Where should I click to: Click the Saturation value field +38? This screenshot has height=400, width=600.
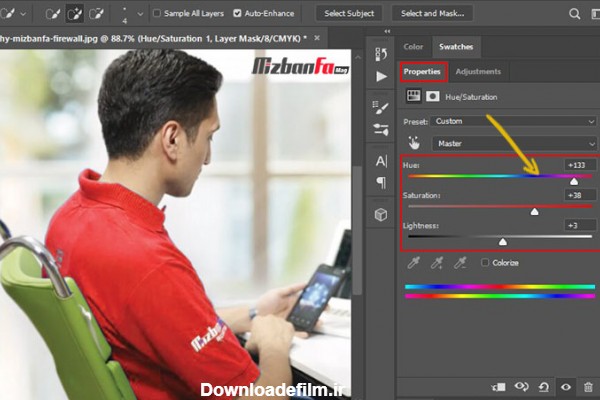(x=580, y=195)
